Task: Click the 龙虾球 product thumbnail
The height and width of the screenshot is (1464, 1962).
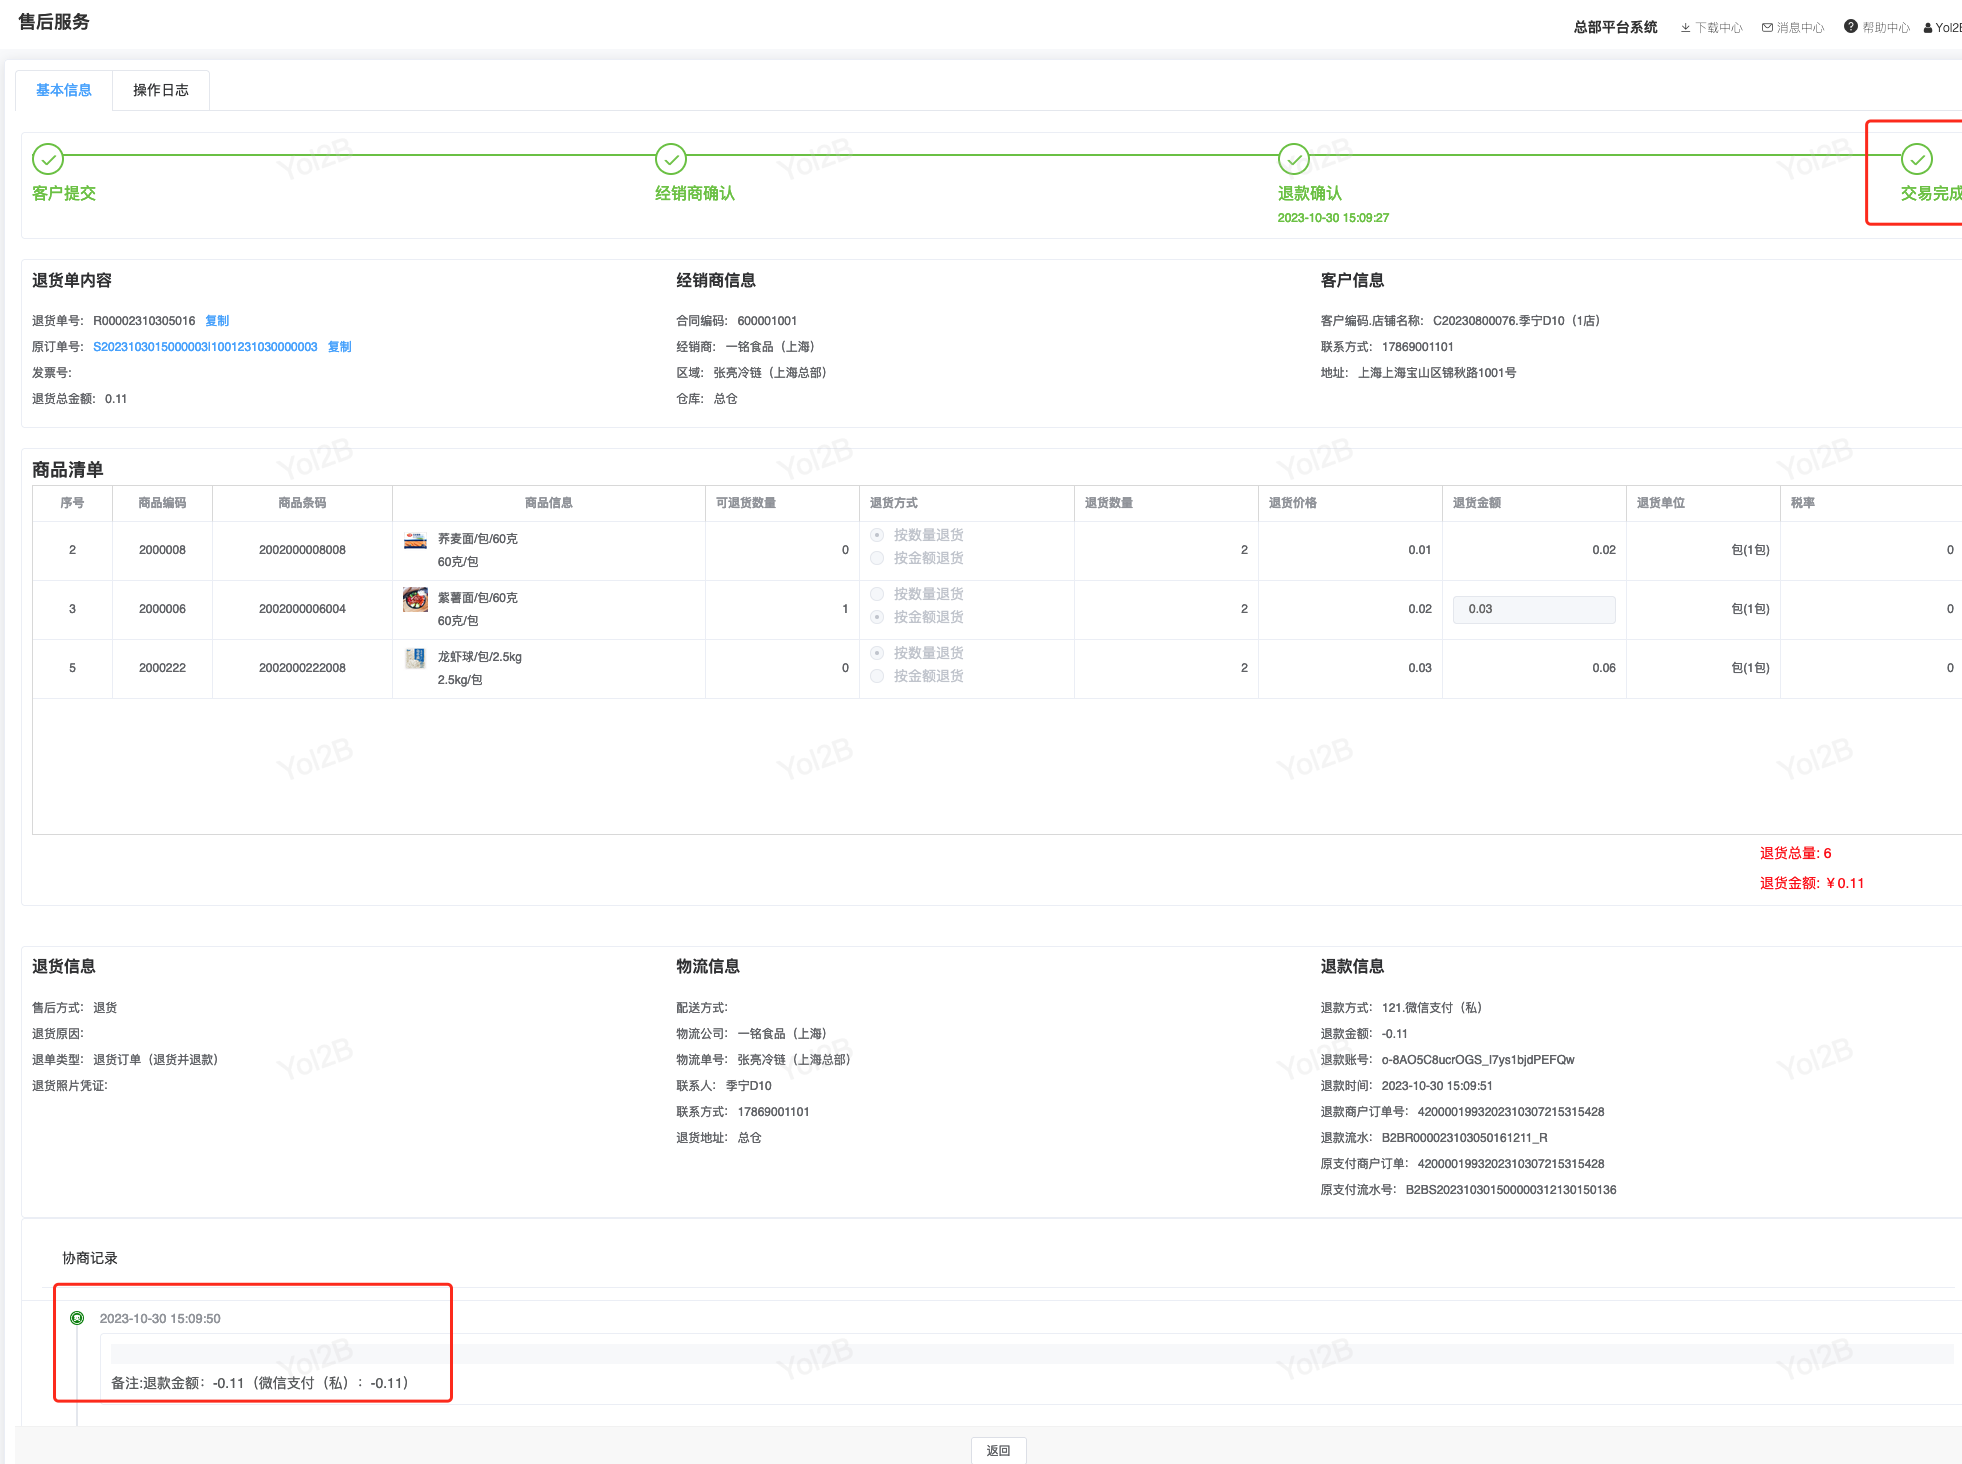Action: (415, 658)
